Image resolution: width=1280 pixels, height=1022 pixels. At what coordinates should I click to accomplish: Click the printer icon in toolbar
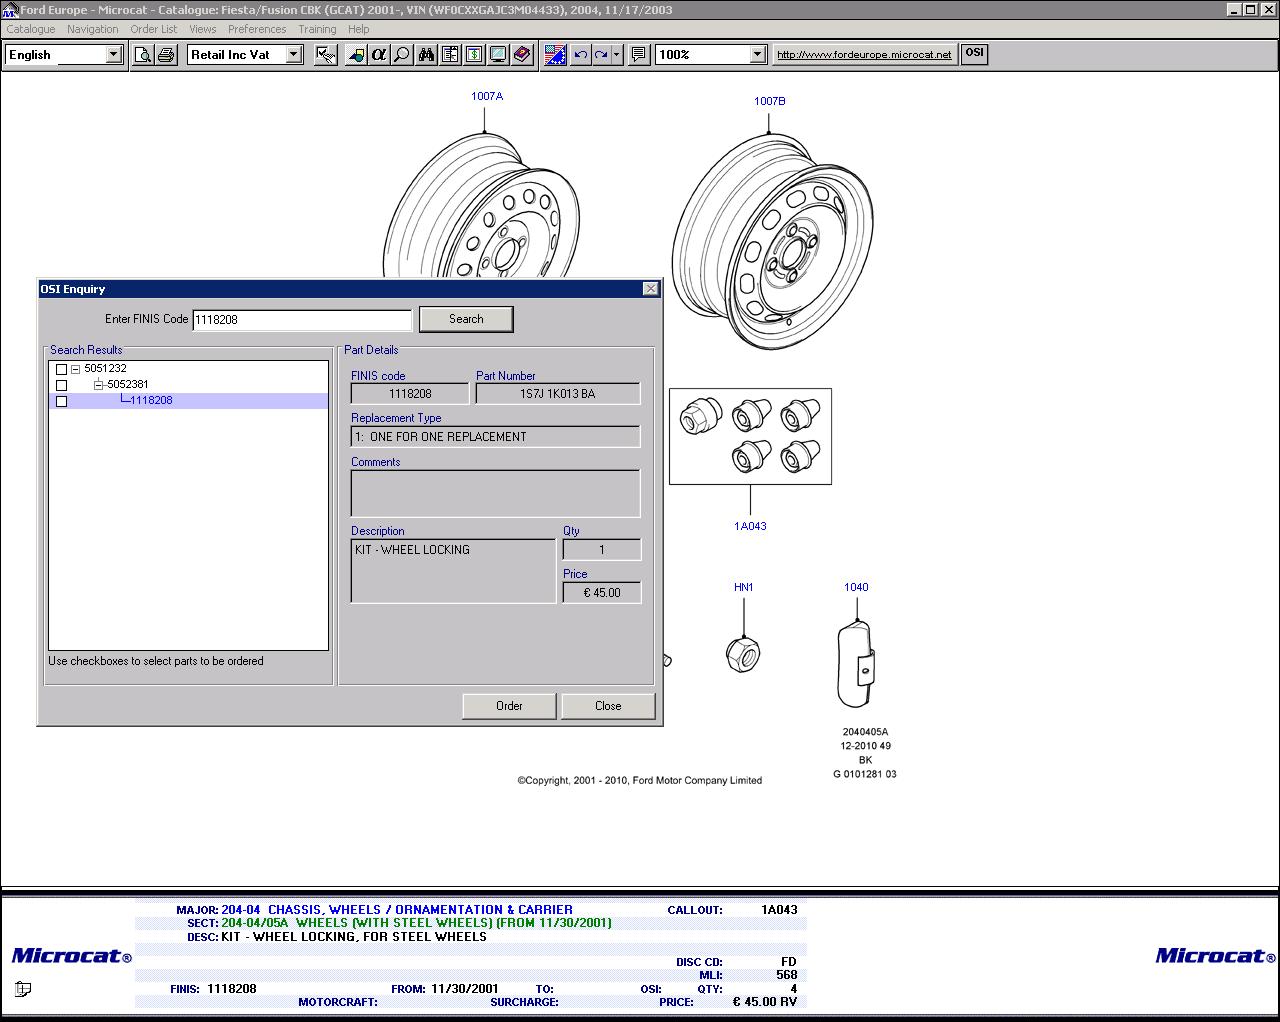coord(166,55)
